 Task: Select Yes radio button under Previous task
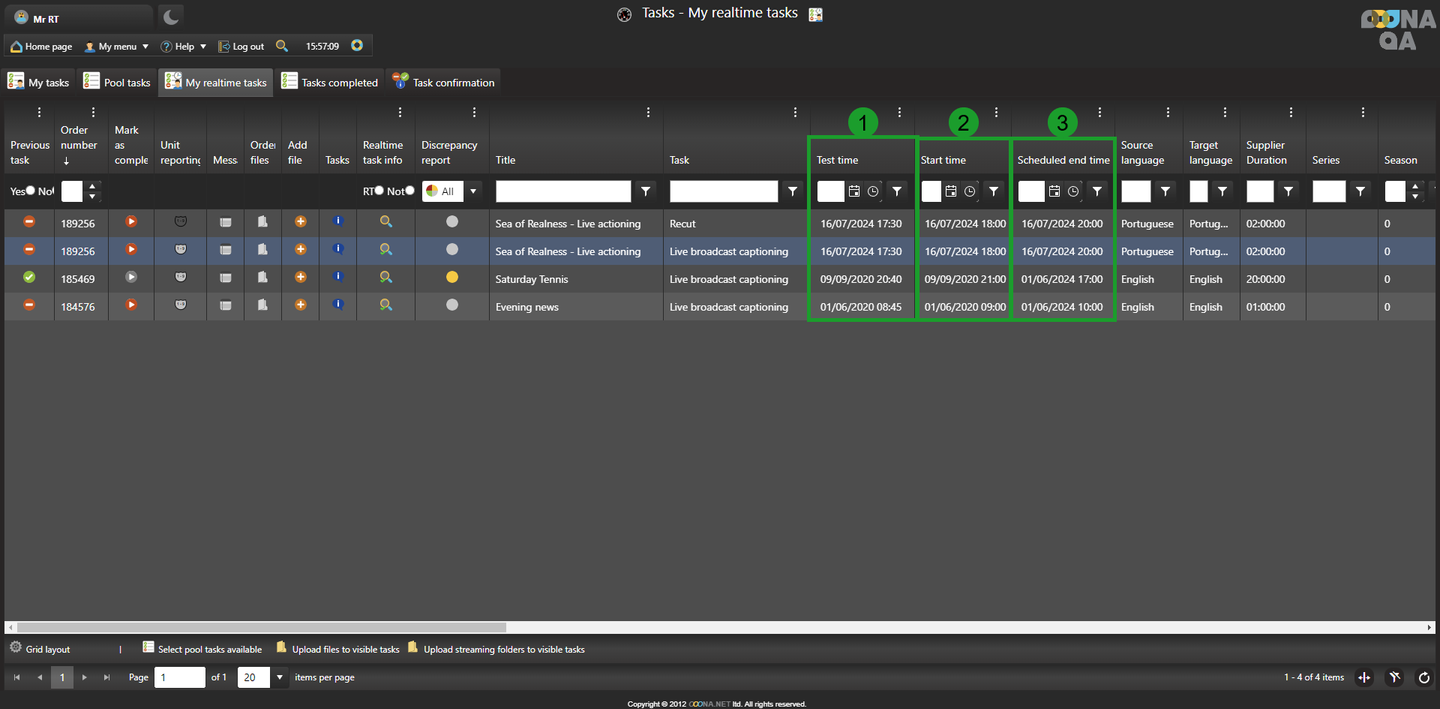point(30,191)
